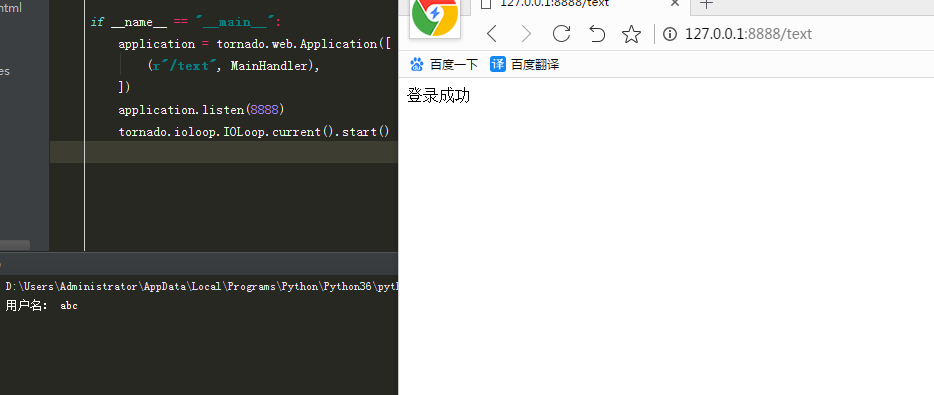The width and height of the screenshot is (934, 395).
Task: Click the Chrome accelerator logo icon
Action: point(435,17)
